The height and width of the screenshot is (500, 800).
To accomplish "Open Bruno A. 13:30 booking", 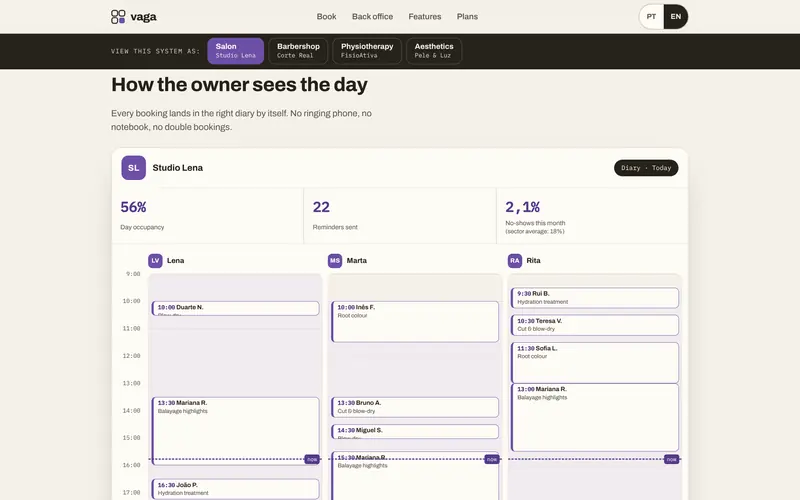I will [415, 407].
